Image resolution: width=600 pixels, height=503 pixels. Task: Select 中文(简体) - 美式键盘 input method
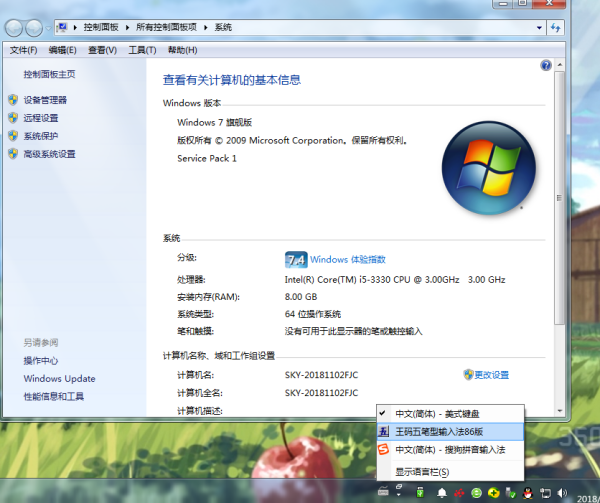(x=450, y=414)
